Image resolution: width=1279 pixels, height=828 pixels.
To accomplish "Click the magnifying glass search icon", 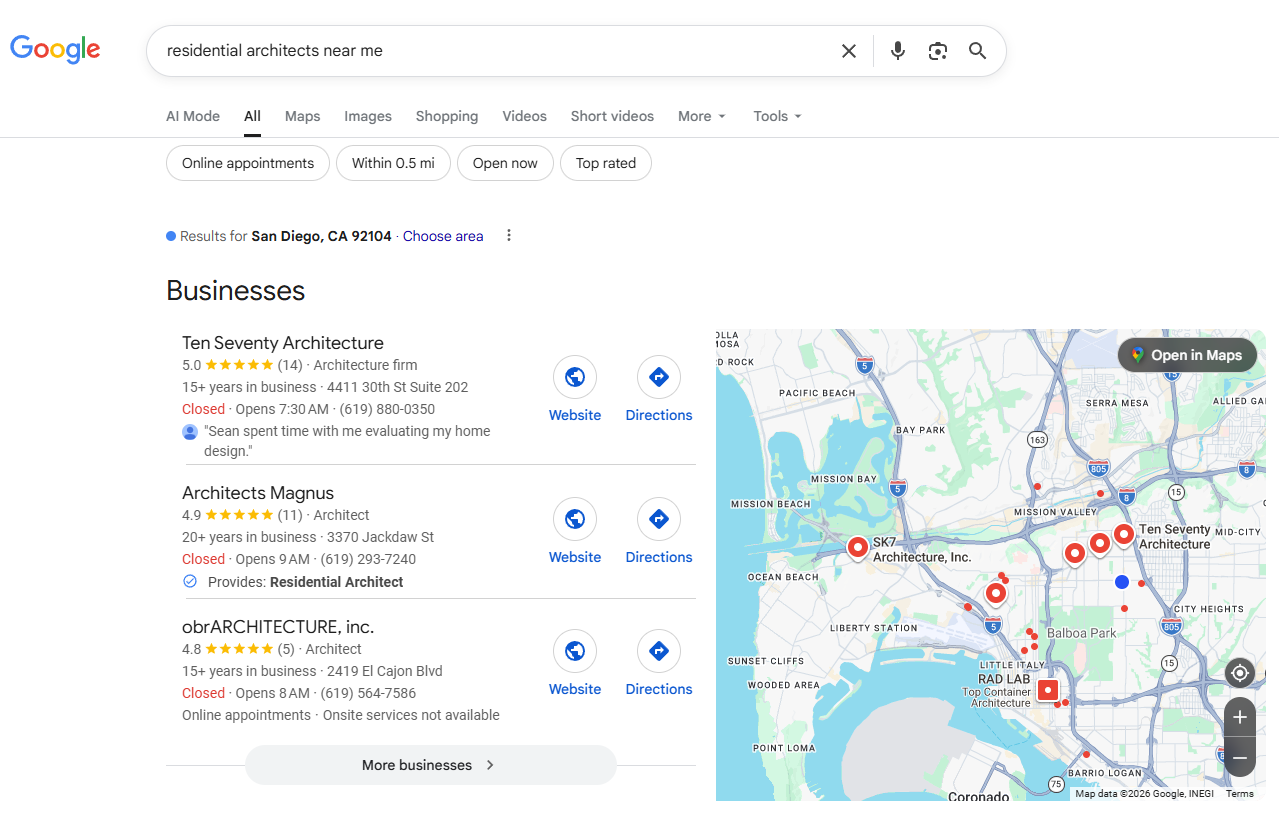I will tap(977, 51).
